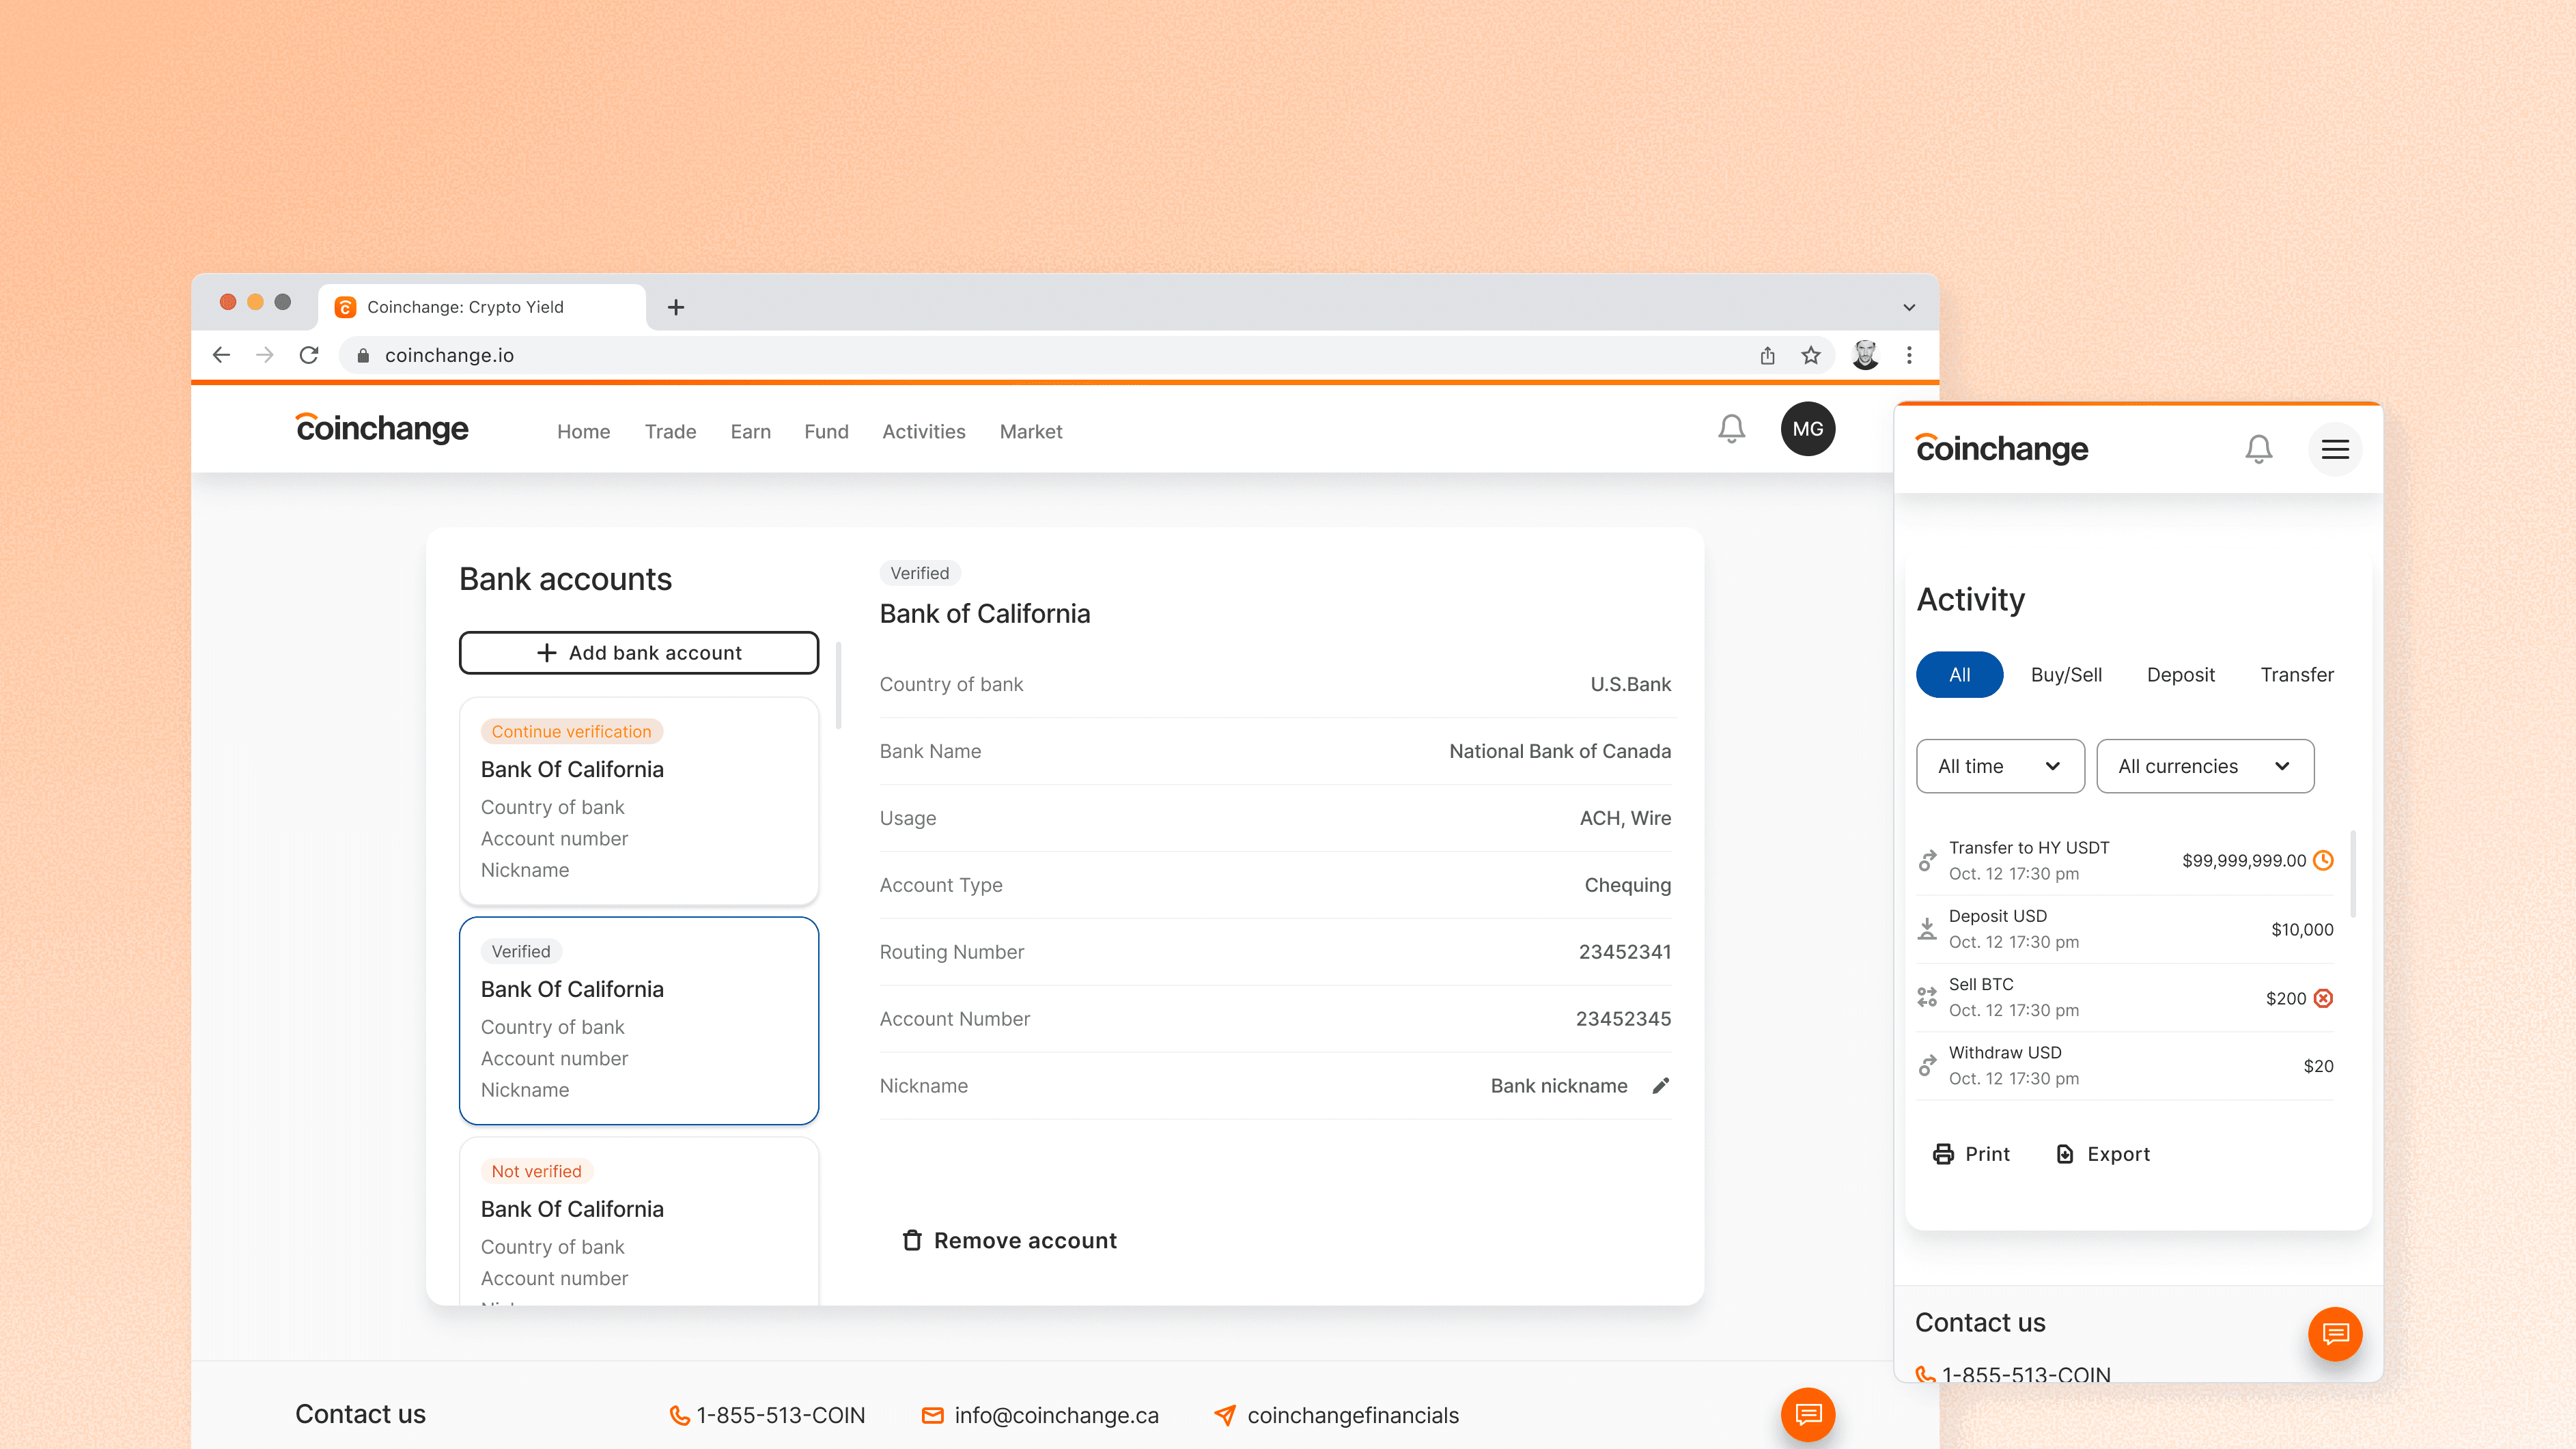Reload the page in browser

click(309, 355)
